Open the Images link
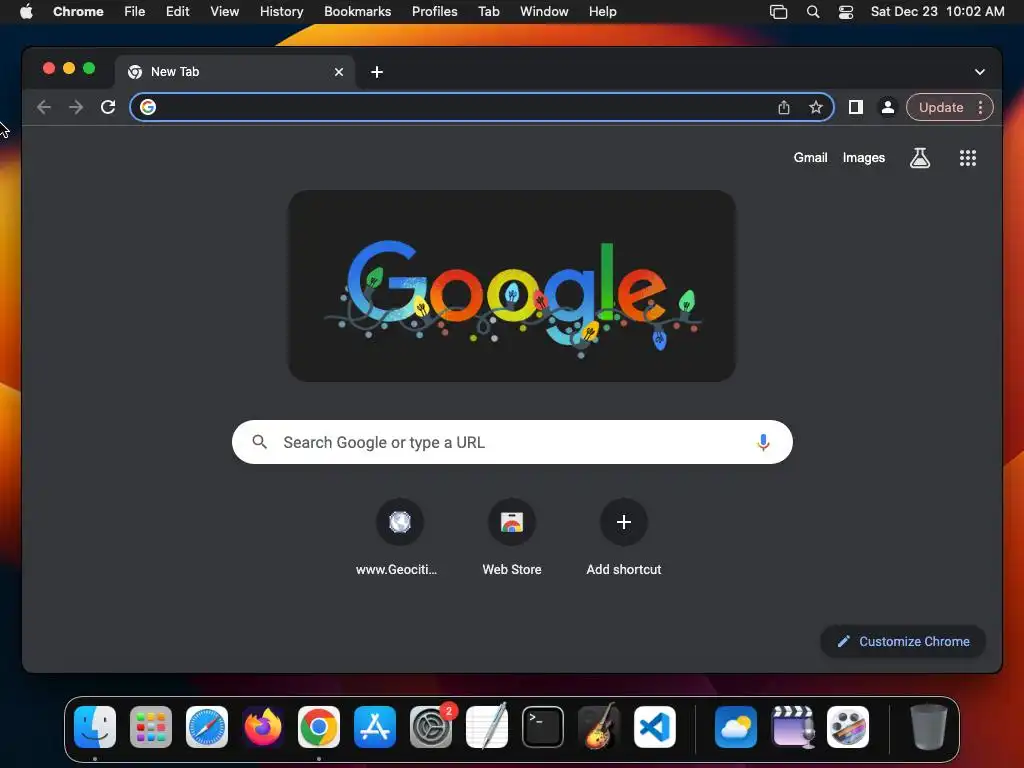Image resolution: width=1024 pixels, height=768 pixels. tap(863, 157)
